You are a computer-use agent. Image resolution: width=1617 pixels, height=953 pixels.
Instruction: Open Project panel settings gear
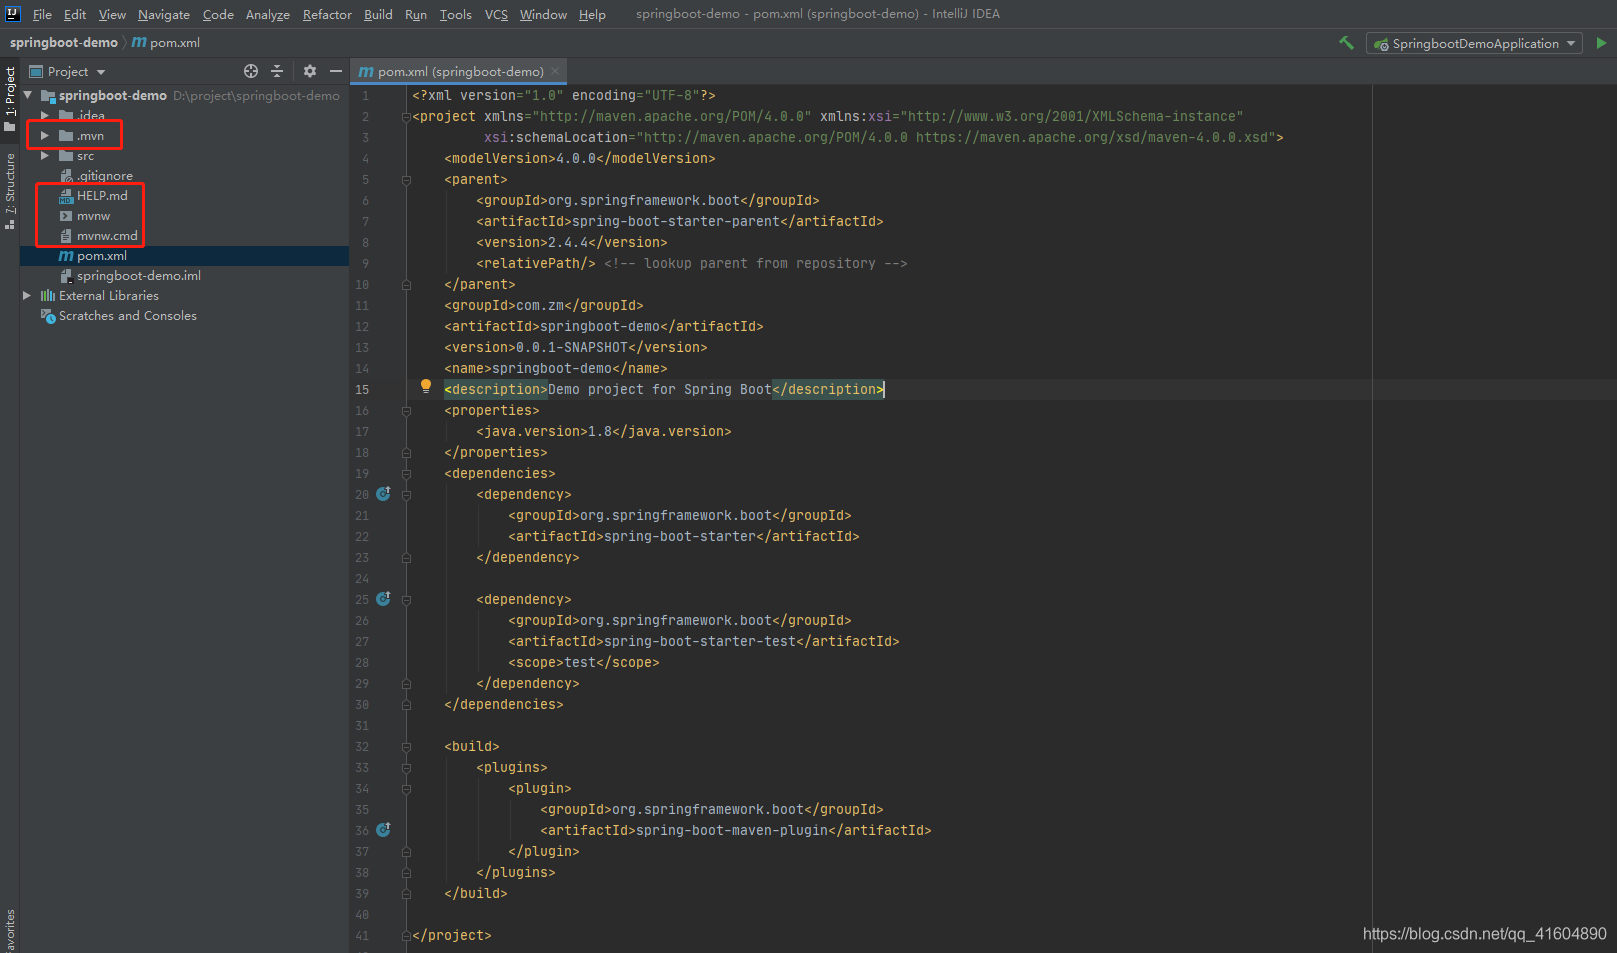point(310,71)
